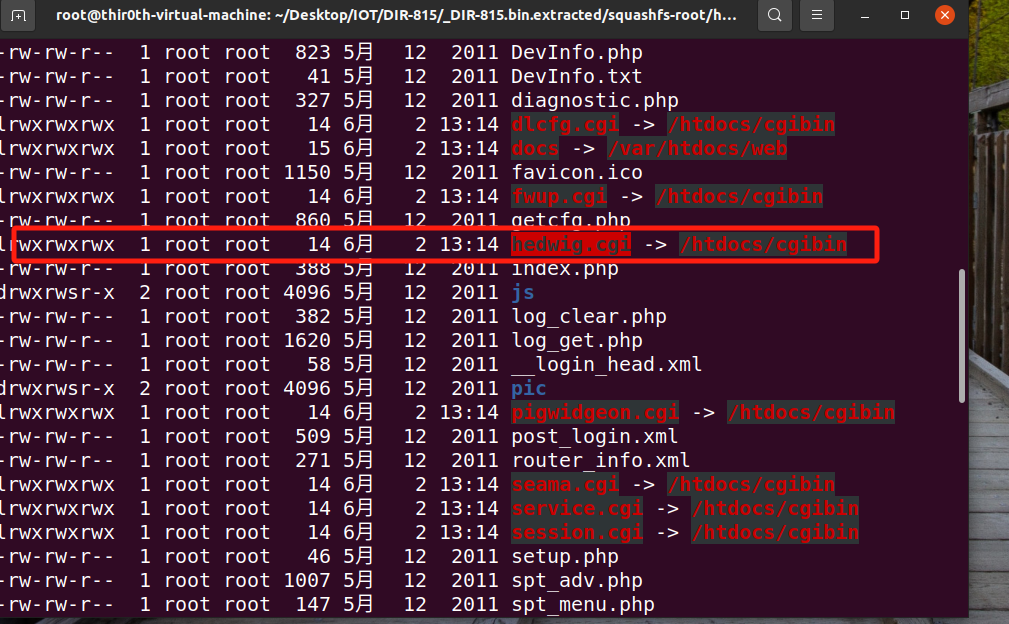
Task: Open a new terminal tab
Action: coord(17,15)
